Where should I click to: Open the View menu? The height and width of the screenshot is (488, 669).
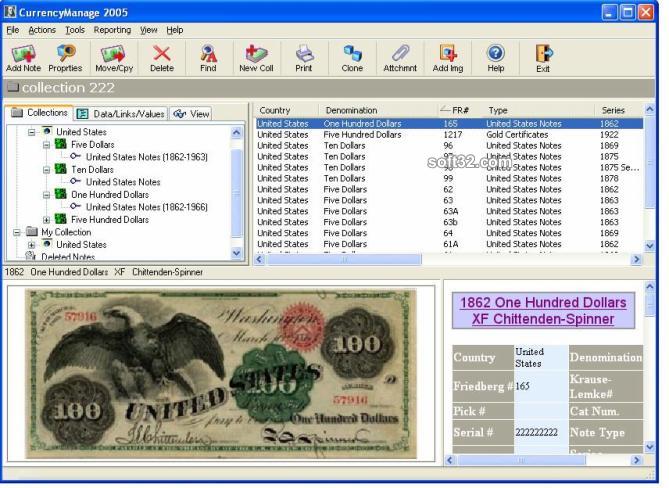[x=148, y=30]
